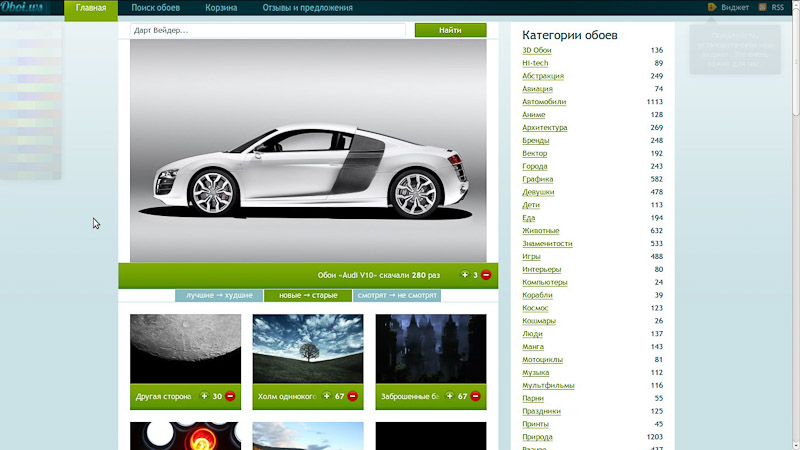This screenshot has height=450, width=800.
Task: Vote plus on Другая сторона wallpaper
Action: 204,396
